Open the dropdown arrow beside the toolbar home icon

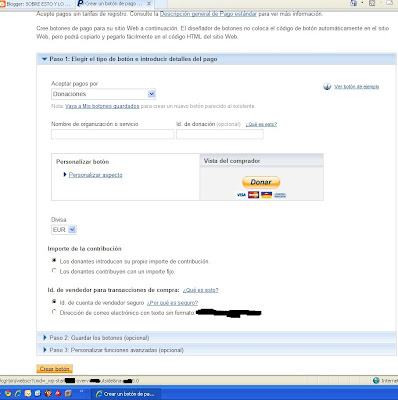pyautogui.click(x=363, y=3)
